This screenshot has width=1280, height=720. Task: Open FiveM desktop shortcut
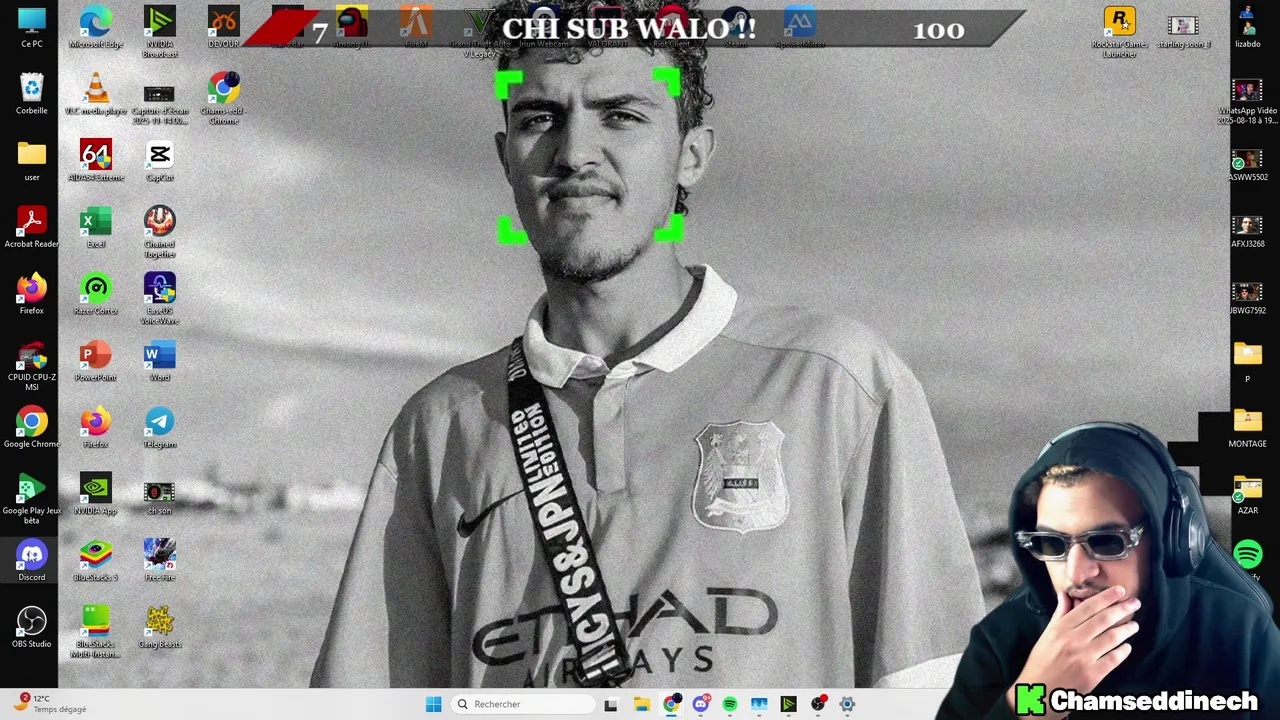[x=415, y=28]
